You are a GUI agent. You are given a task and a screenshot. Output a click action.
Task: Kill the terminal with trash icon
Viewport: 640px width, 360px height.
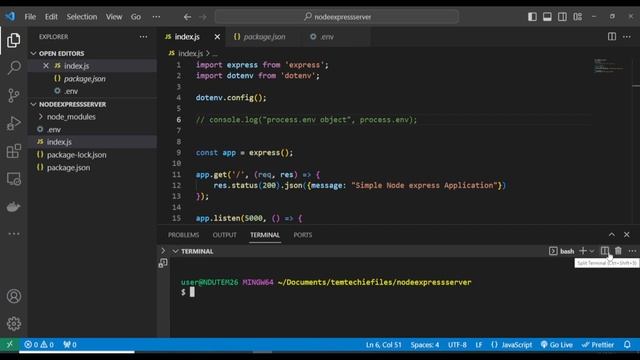pos(618,251)
